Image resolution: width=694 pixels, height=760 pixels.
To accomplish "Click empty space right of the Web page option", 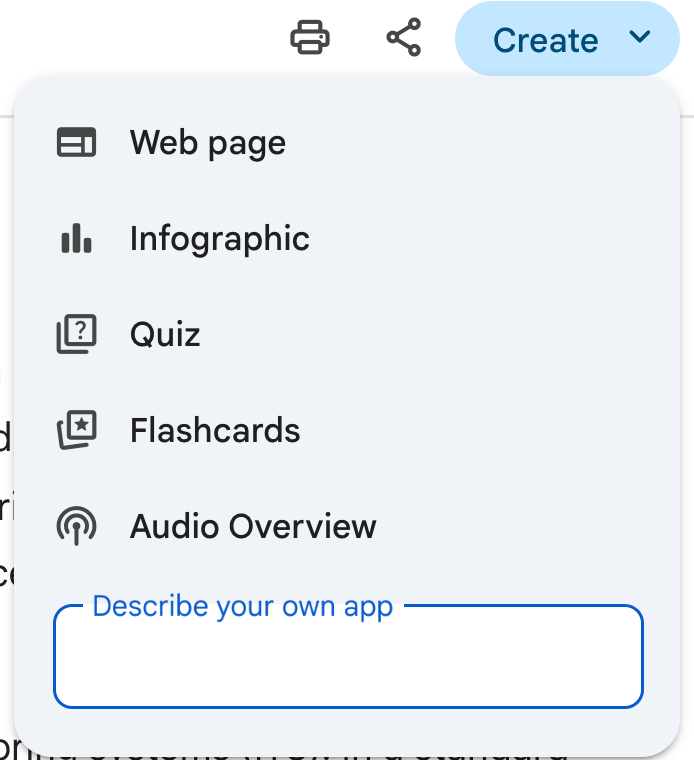I will [x=480, y=143].
